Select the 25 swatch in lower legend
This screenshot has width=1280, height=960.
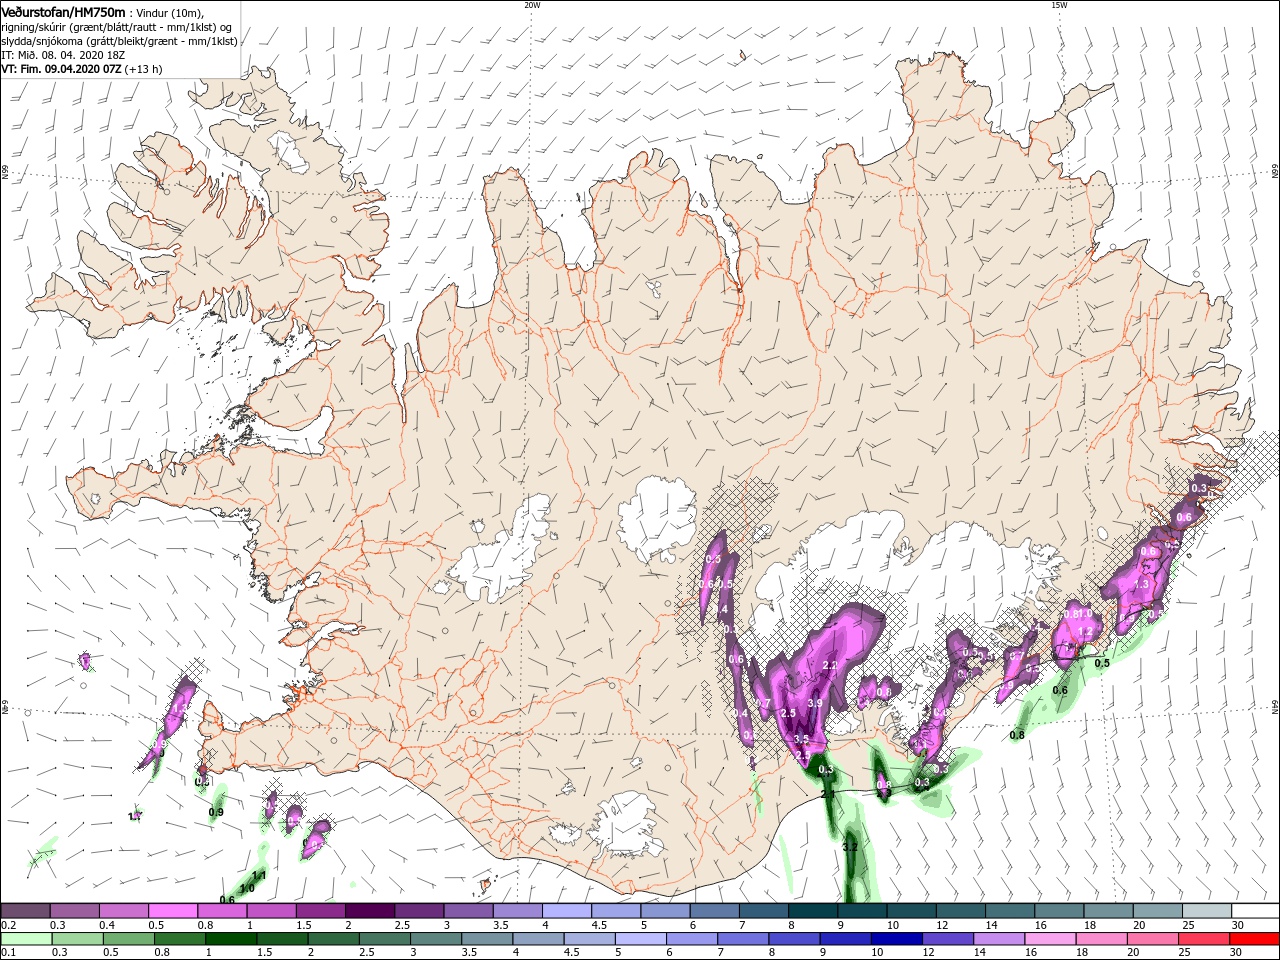(x=1205, y=939)
